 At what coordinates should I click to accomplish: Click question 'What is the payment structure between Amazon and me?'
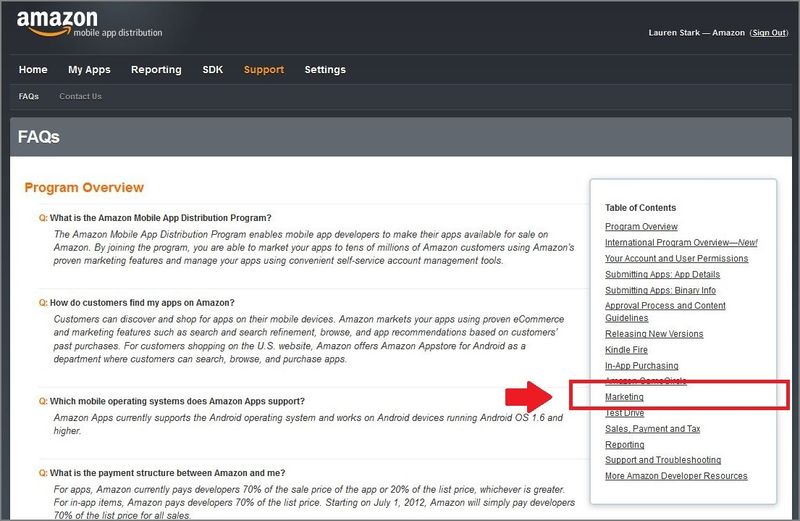point(167,473)
